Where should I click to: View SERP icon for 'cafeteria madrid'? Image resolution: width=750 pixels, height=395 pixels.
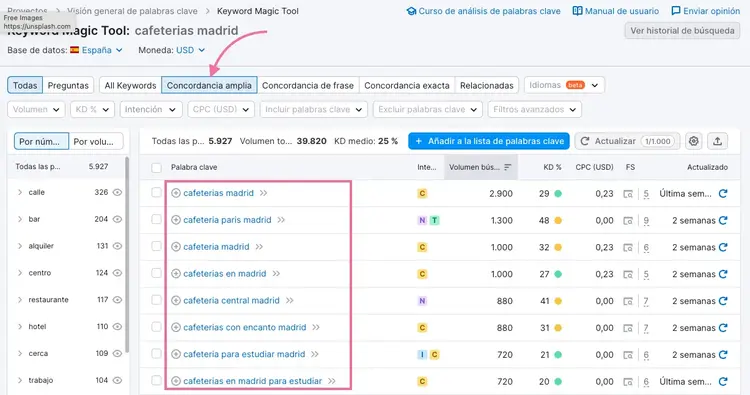pos(628,247)
